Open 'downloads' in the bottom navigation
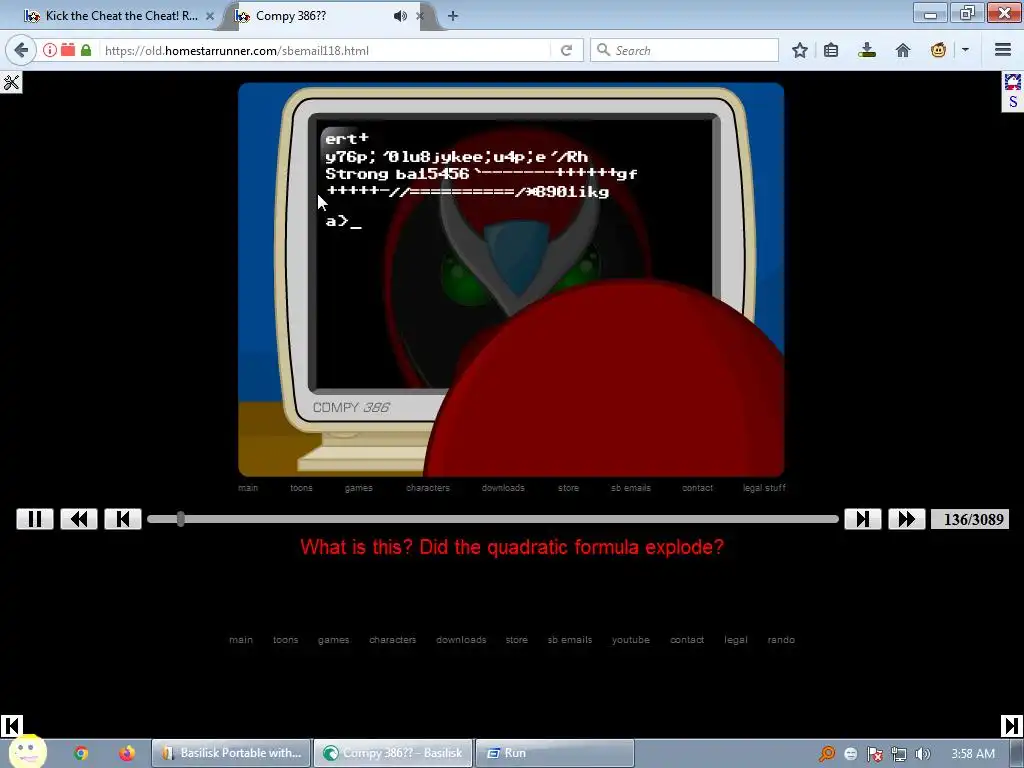 461,640
